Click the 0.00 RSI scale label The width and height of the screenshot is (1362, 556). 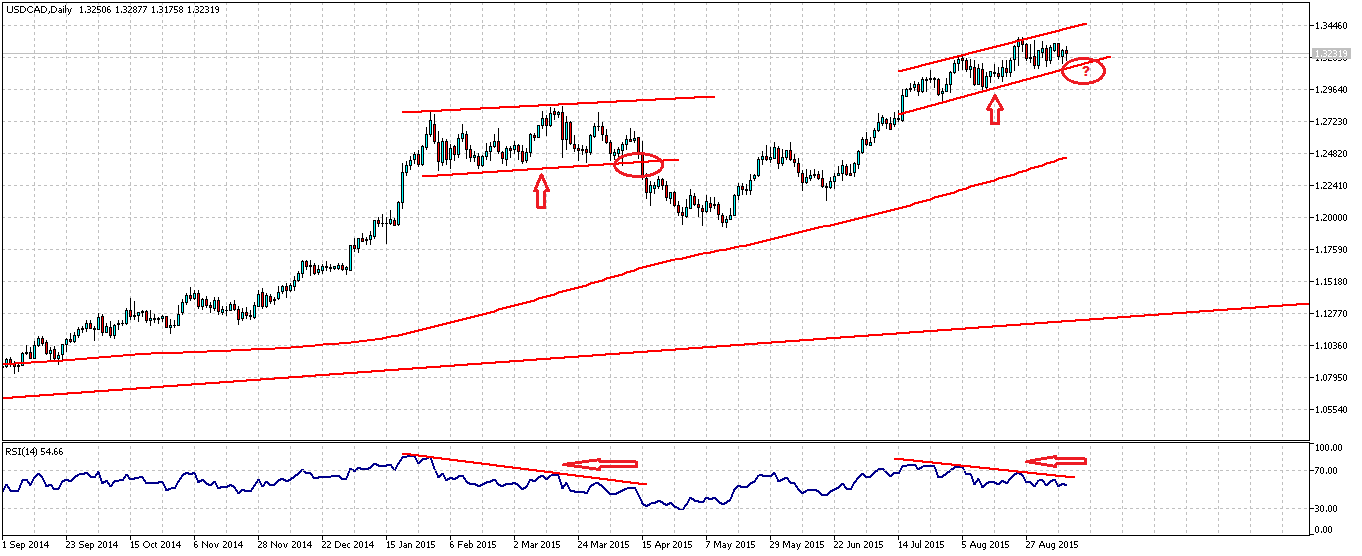1325,530
